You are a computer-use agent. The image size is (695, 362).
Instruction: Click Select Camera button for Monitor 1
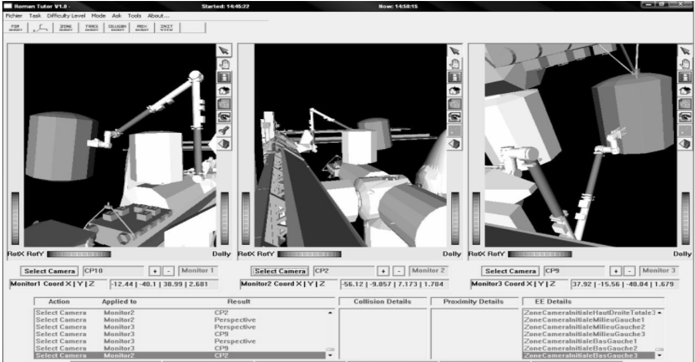pyautogui.click(x=50, y=271)
